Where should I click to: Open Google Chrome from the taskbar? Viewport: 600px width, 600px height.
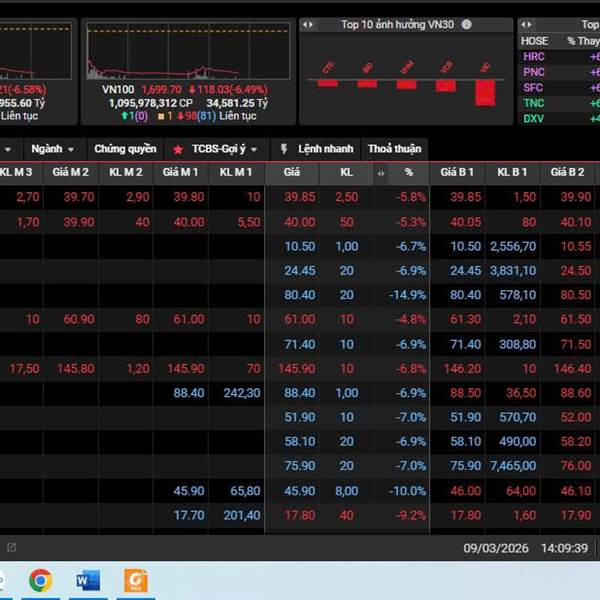(41, 580)
